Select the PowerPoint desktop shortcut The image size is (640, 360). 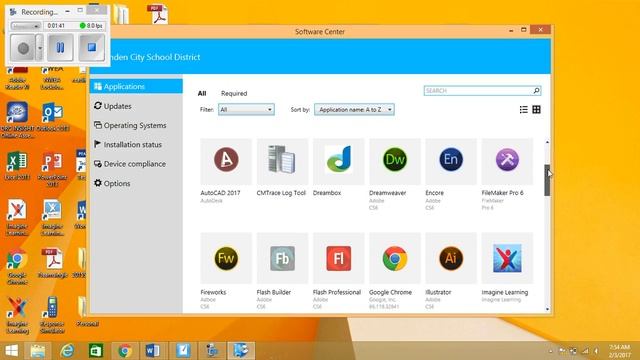pyautogui.click(x=52, y=169)
